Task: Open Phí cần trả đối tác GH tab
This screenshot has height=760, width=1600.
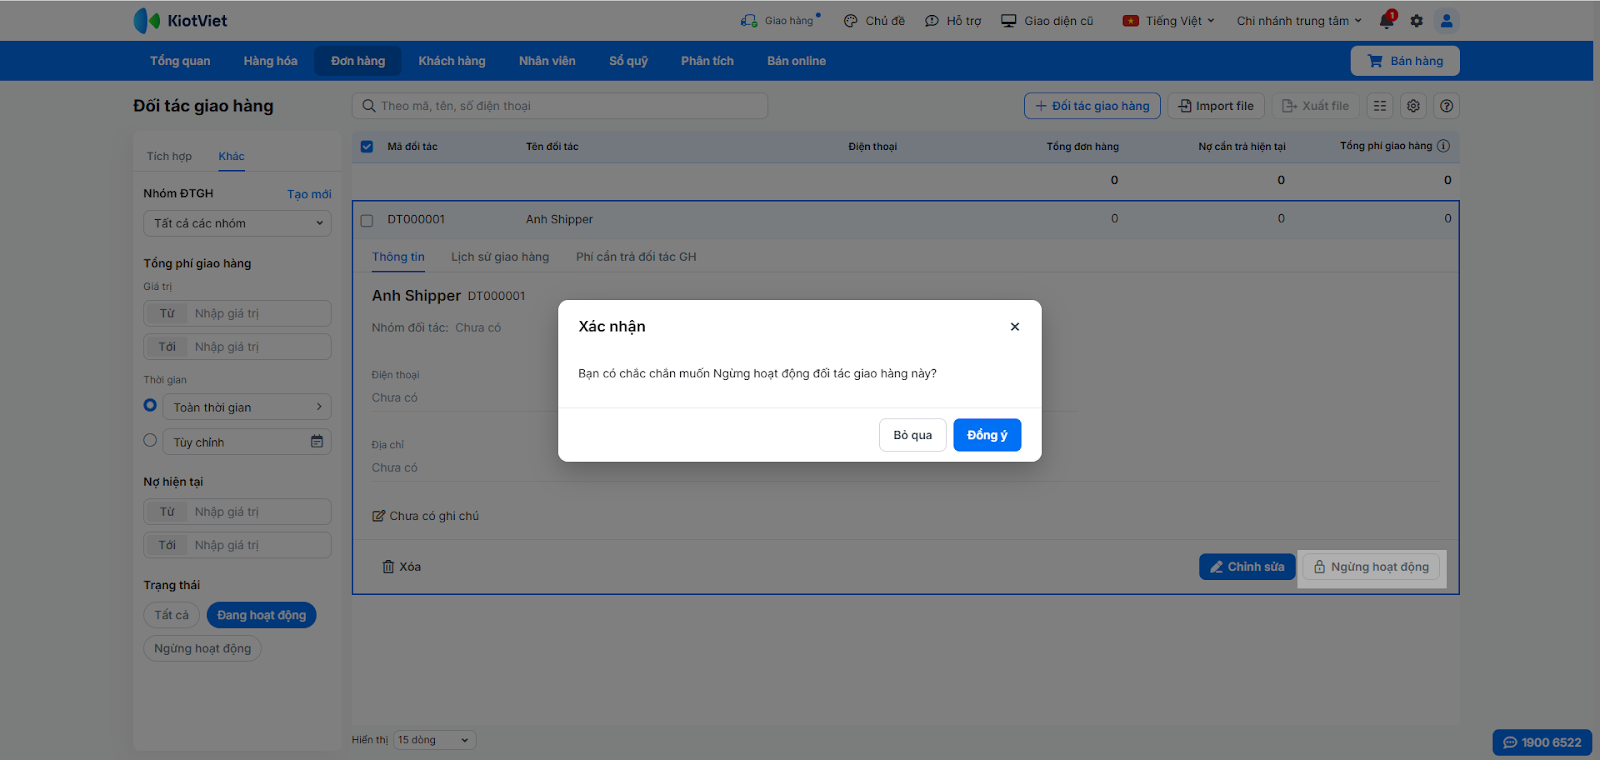Action: (636, 257)
